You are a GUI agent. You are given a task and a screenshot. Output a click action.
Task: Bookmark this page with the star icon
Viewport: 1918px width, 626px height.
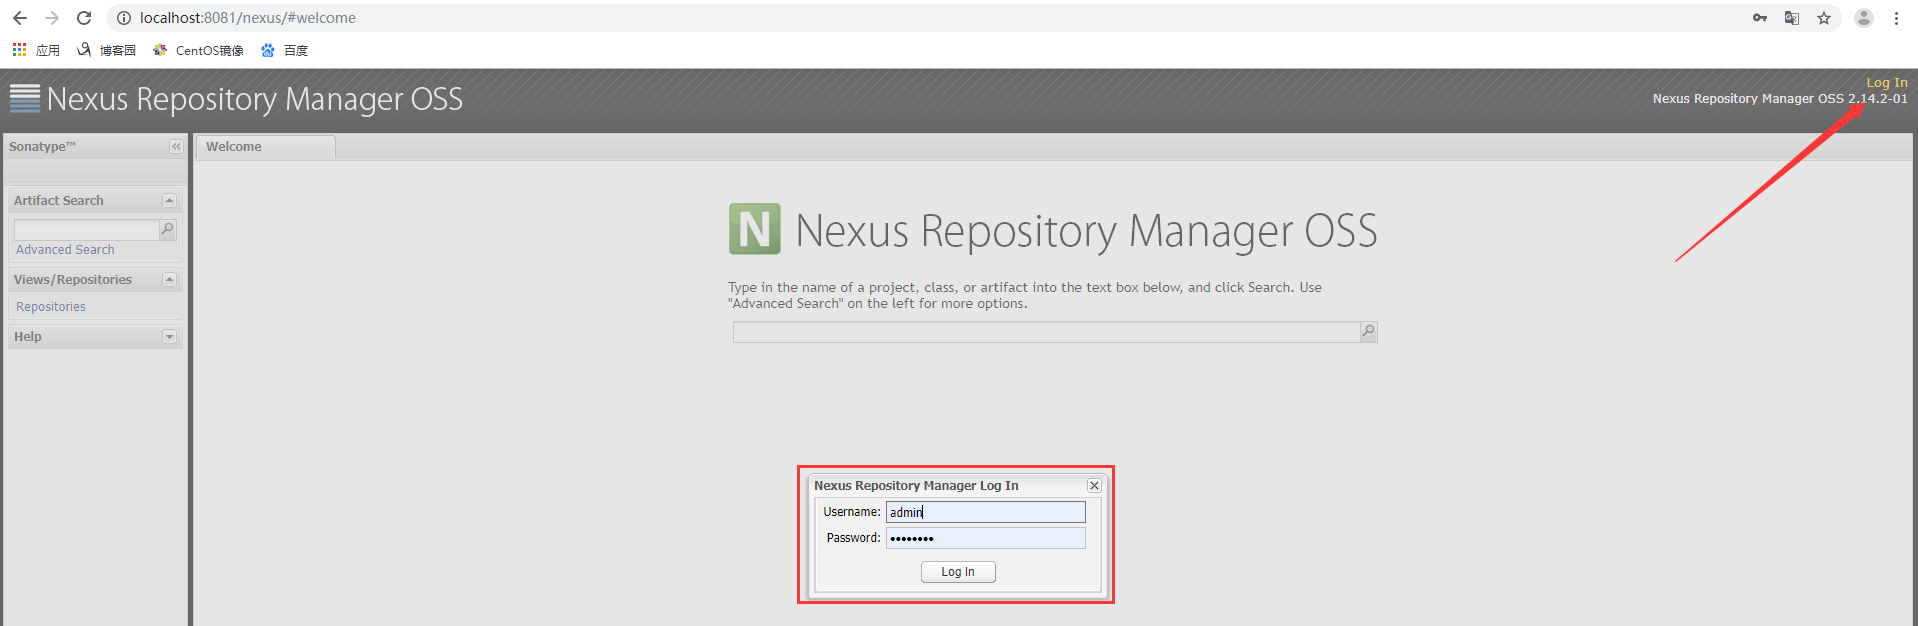[1824, 18]
